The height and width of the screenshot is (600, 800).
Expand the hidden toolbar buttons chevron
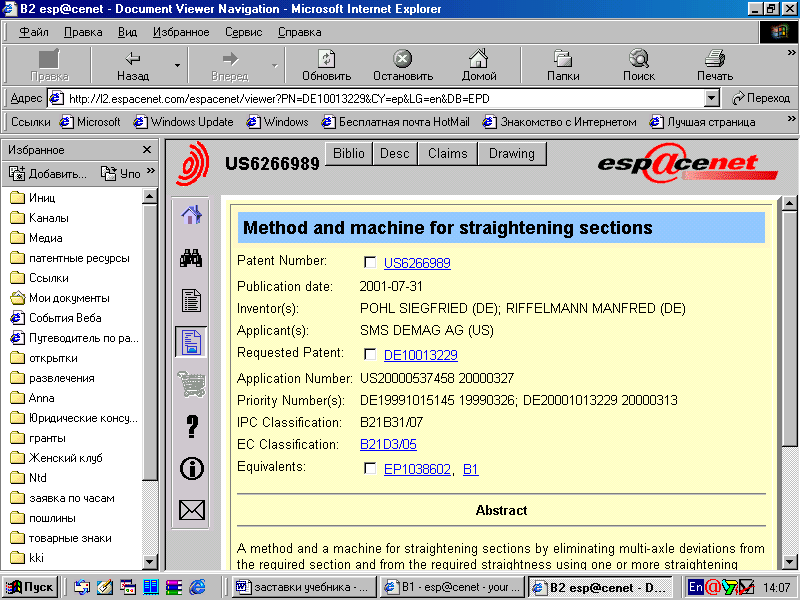point(791,53)
